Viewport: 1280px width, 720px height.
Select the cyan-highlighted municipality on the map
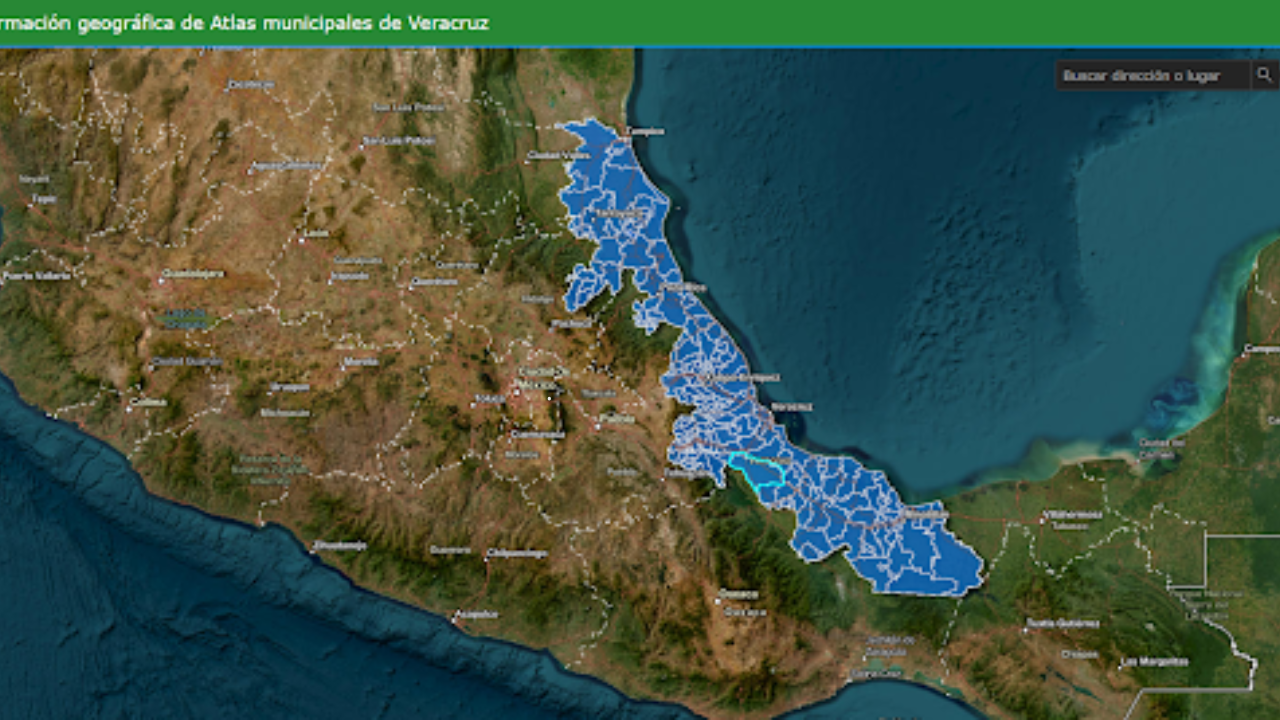click(x=756, y=469)
